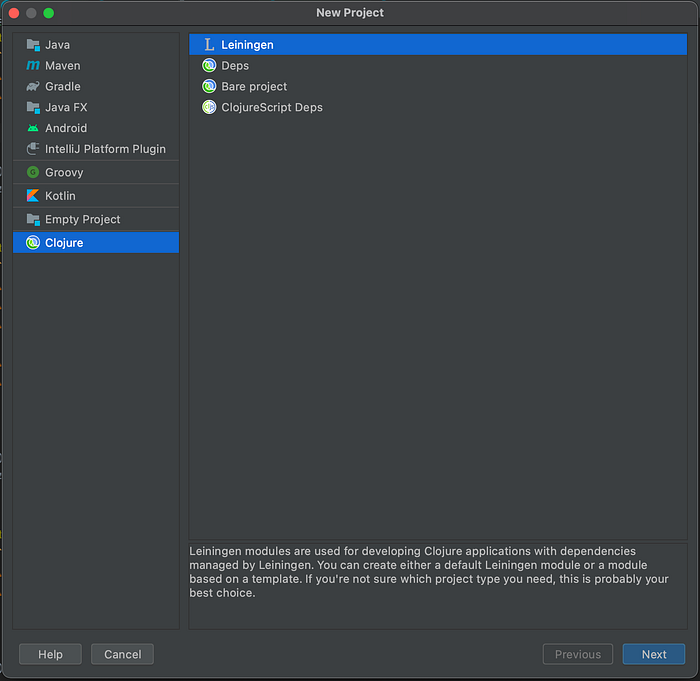Click the green zoom window button
Viewport: 700px width, 681px height.
(x=49, y=13)
